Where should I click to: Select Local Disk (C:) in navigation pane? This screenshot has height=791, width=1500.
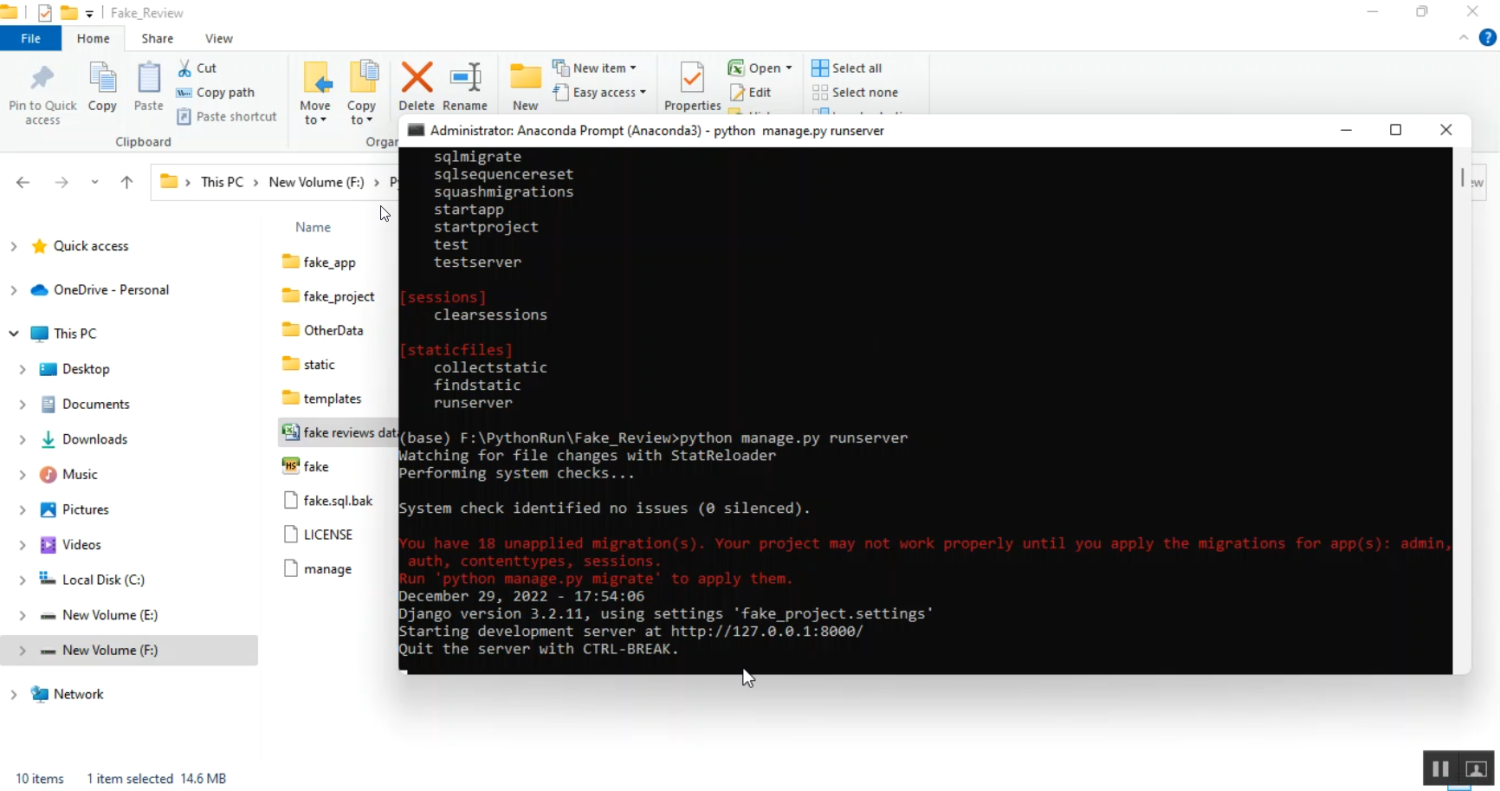click(103, 580)
